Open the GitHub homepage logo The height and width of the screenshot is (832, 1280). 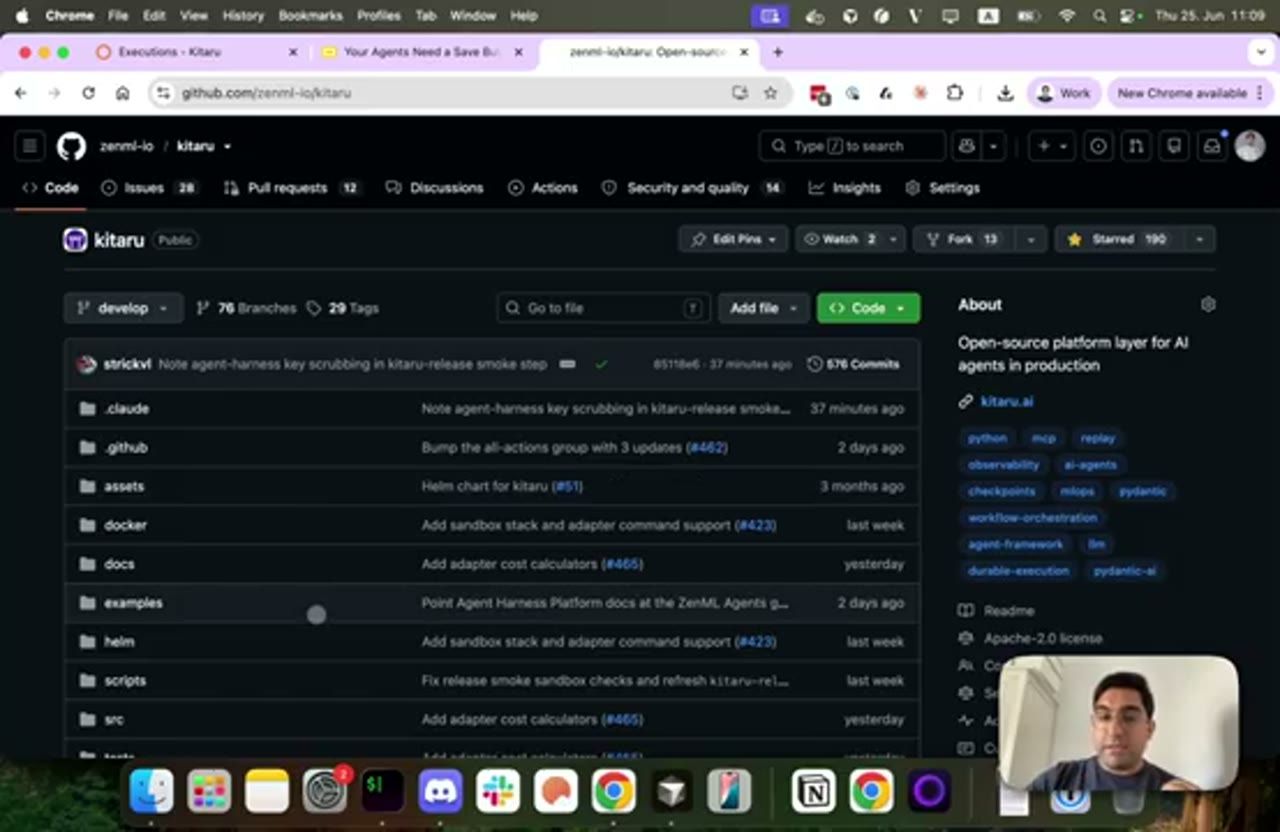(x=71, y=146)
